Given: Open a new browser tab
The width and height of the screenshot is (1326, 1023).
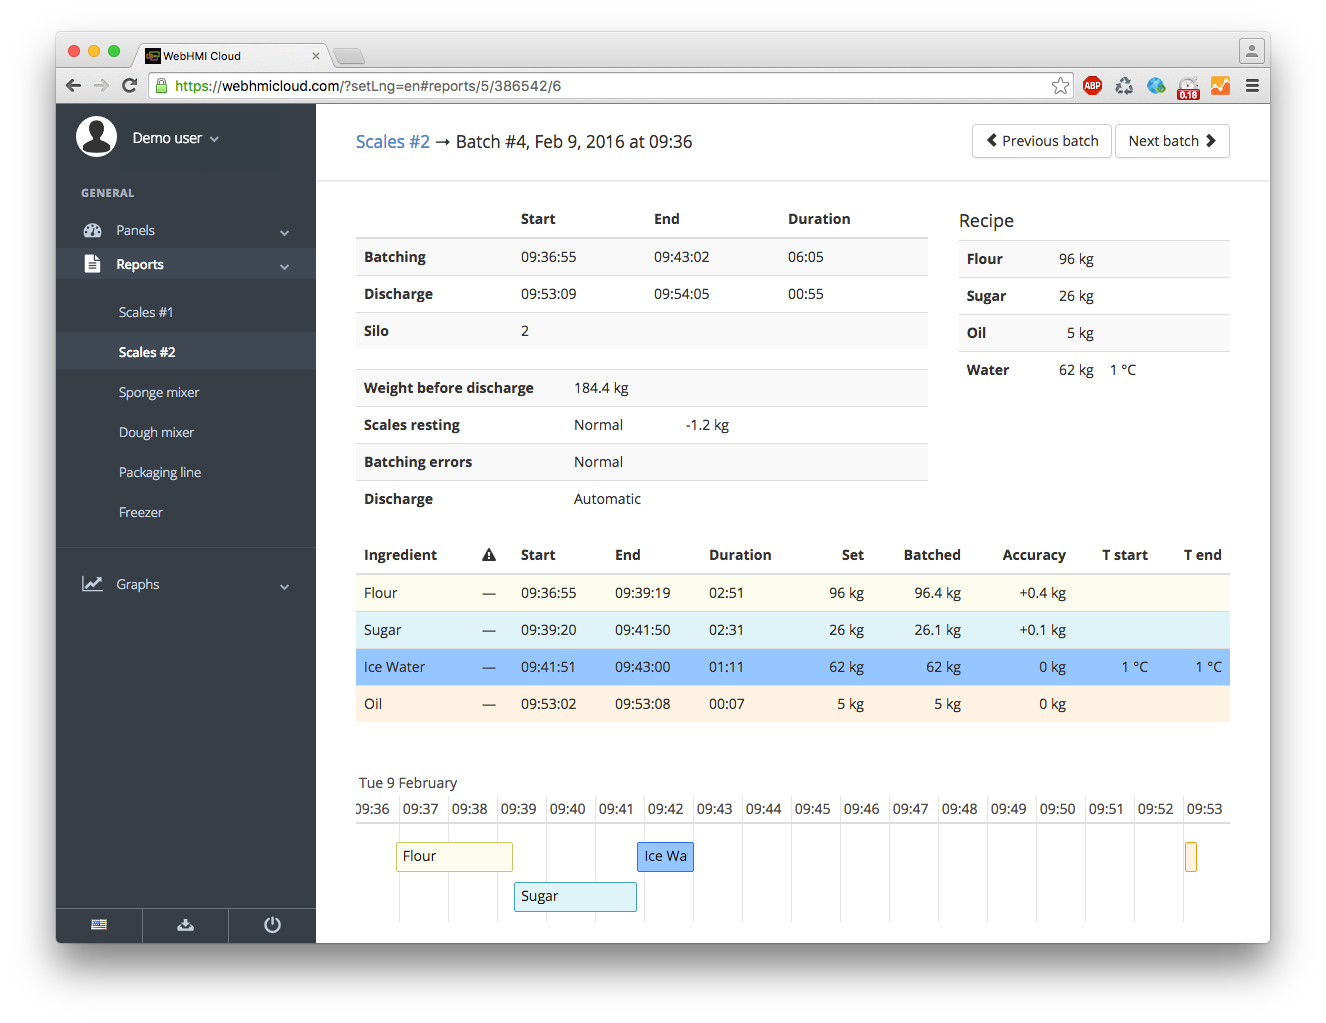Looking at the screenshot, I should coord(349,56).
